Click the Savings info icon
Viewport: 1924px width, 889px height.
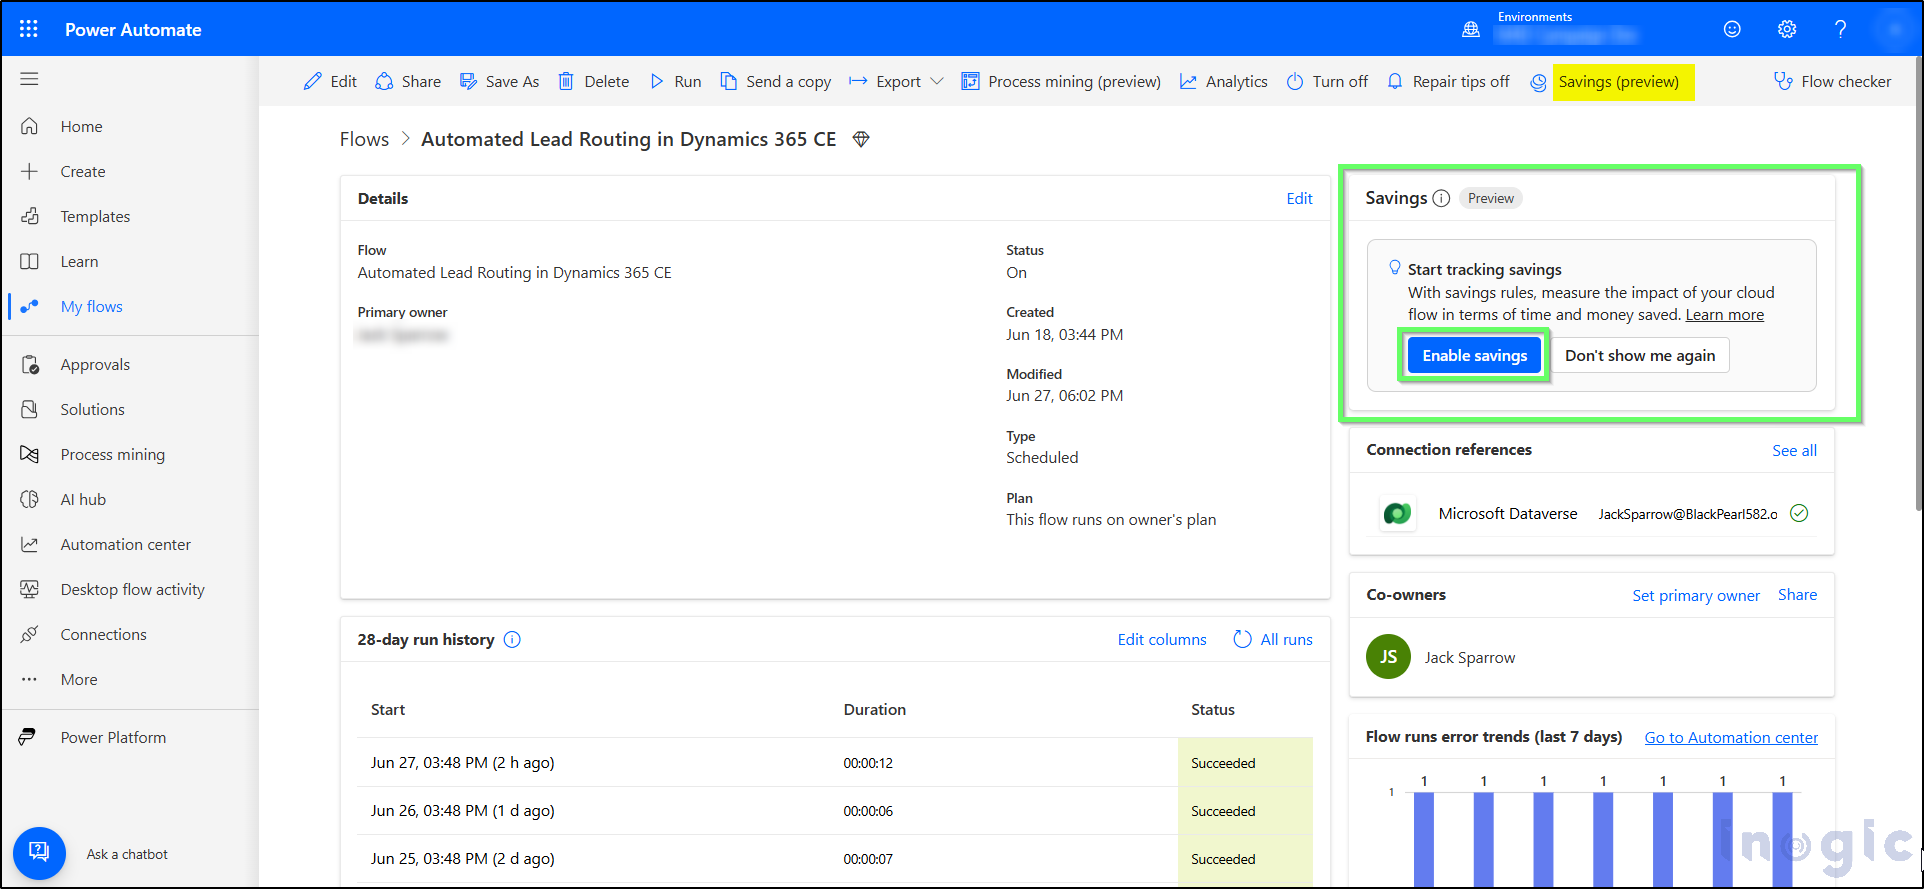pos(1441,198)
